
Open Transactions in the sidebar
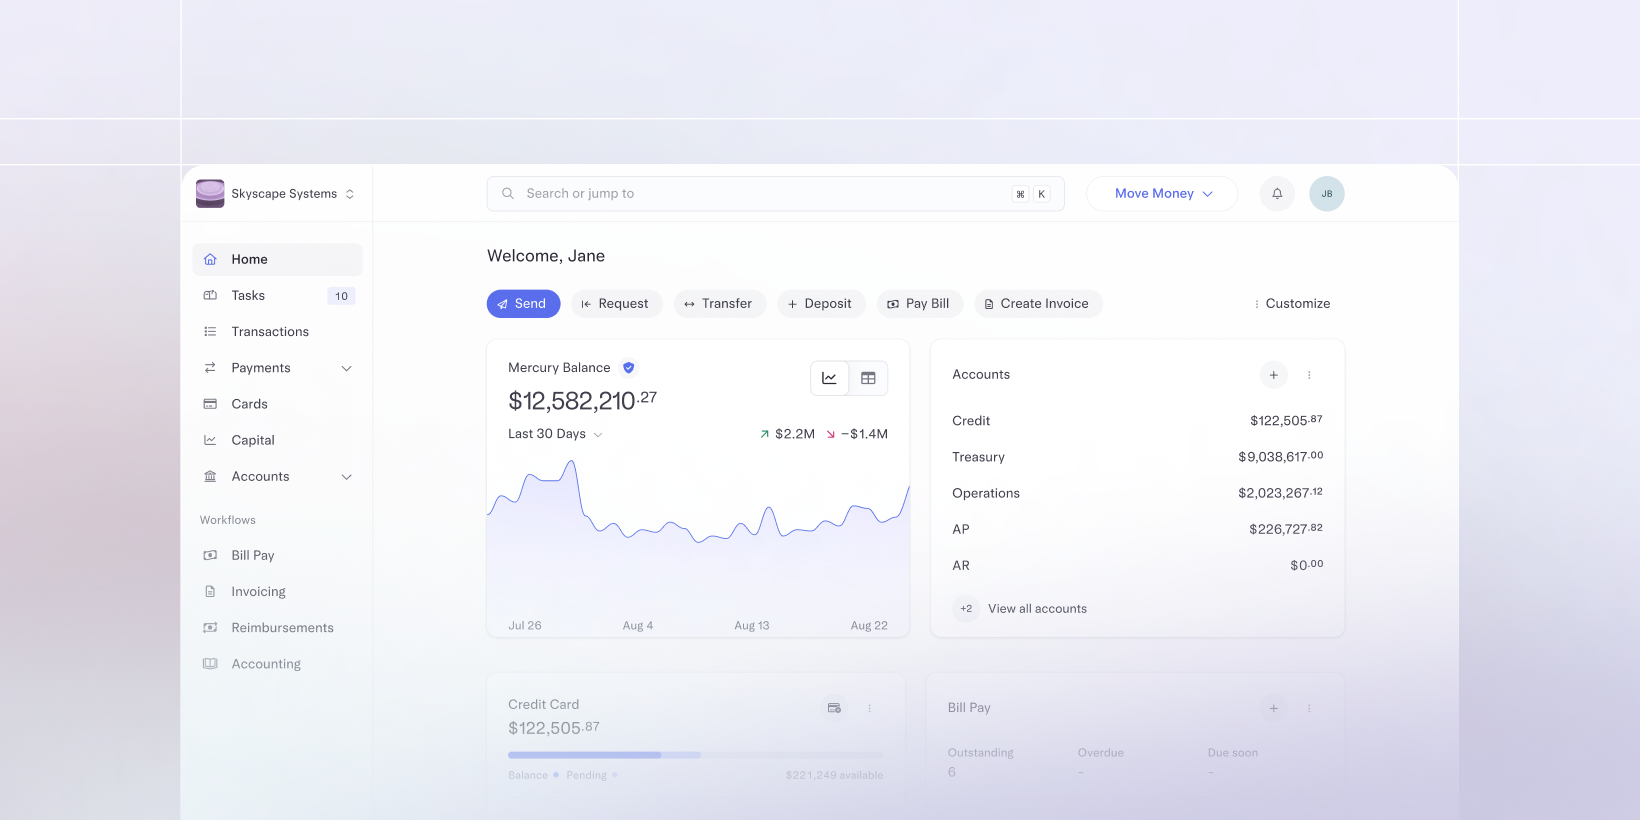click(x=277, y=332)
